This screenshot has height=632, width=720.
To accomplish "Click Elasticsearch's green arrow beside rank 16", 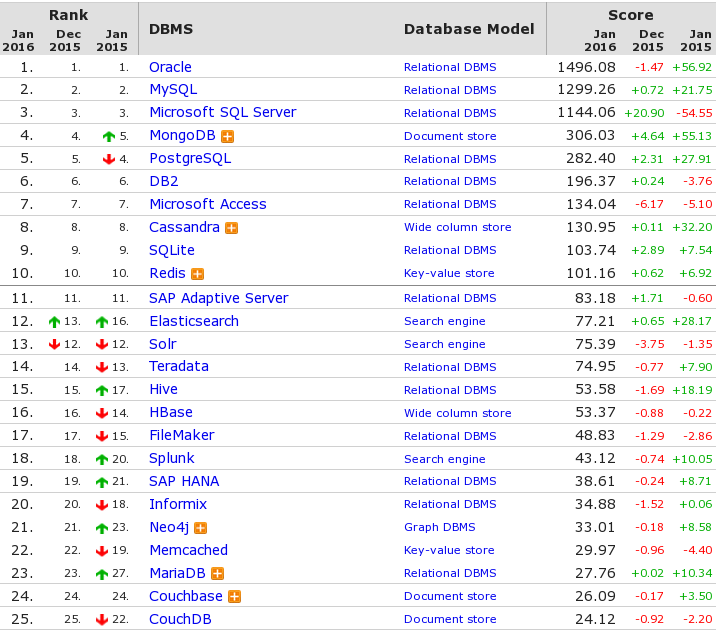I will click(x=102, y=322).
